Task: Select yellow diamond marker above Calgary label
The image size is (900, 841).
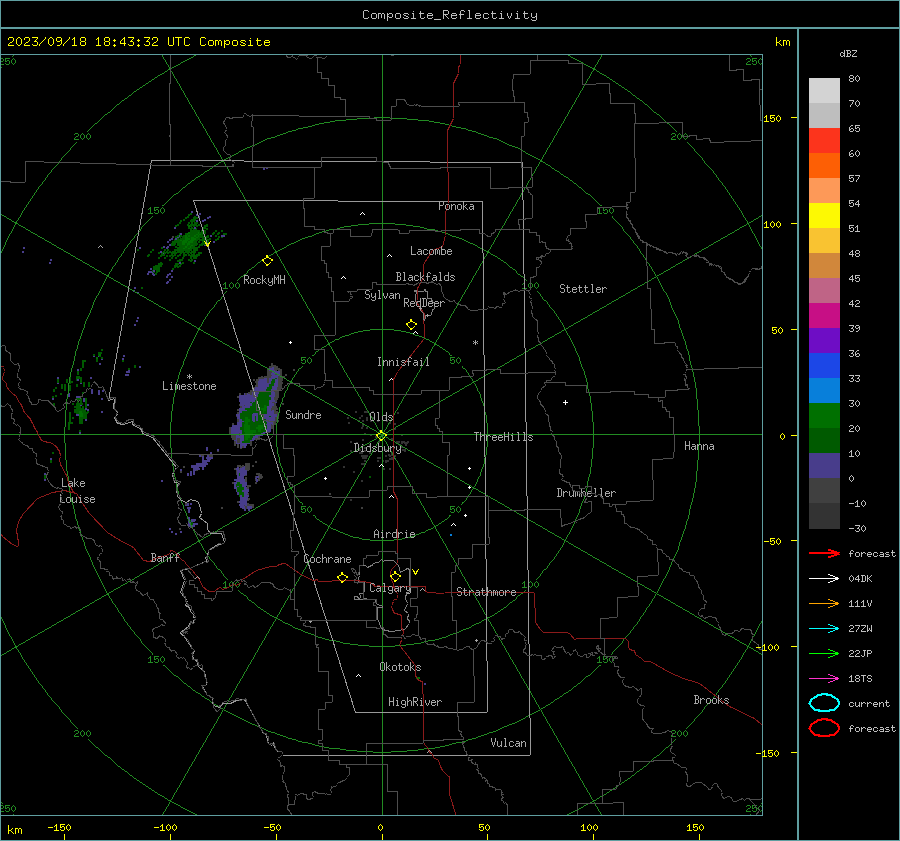Action: point(395,576)
